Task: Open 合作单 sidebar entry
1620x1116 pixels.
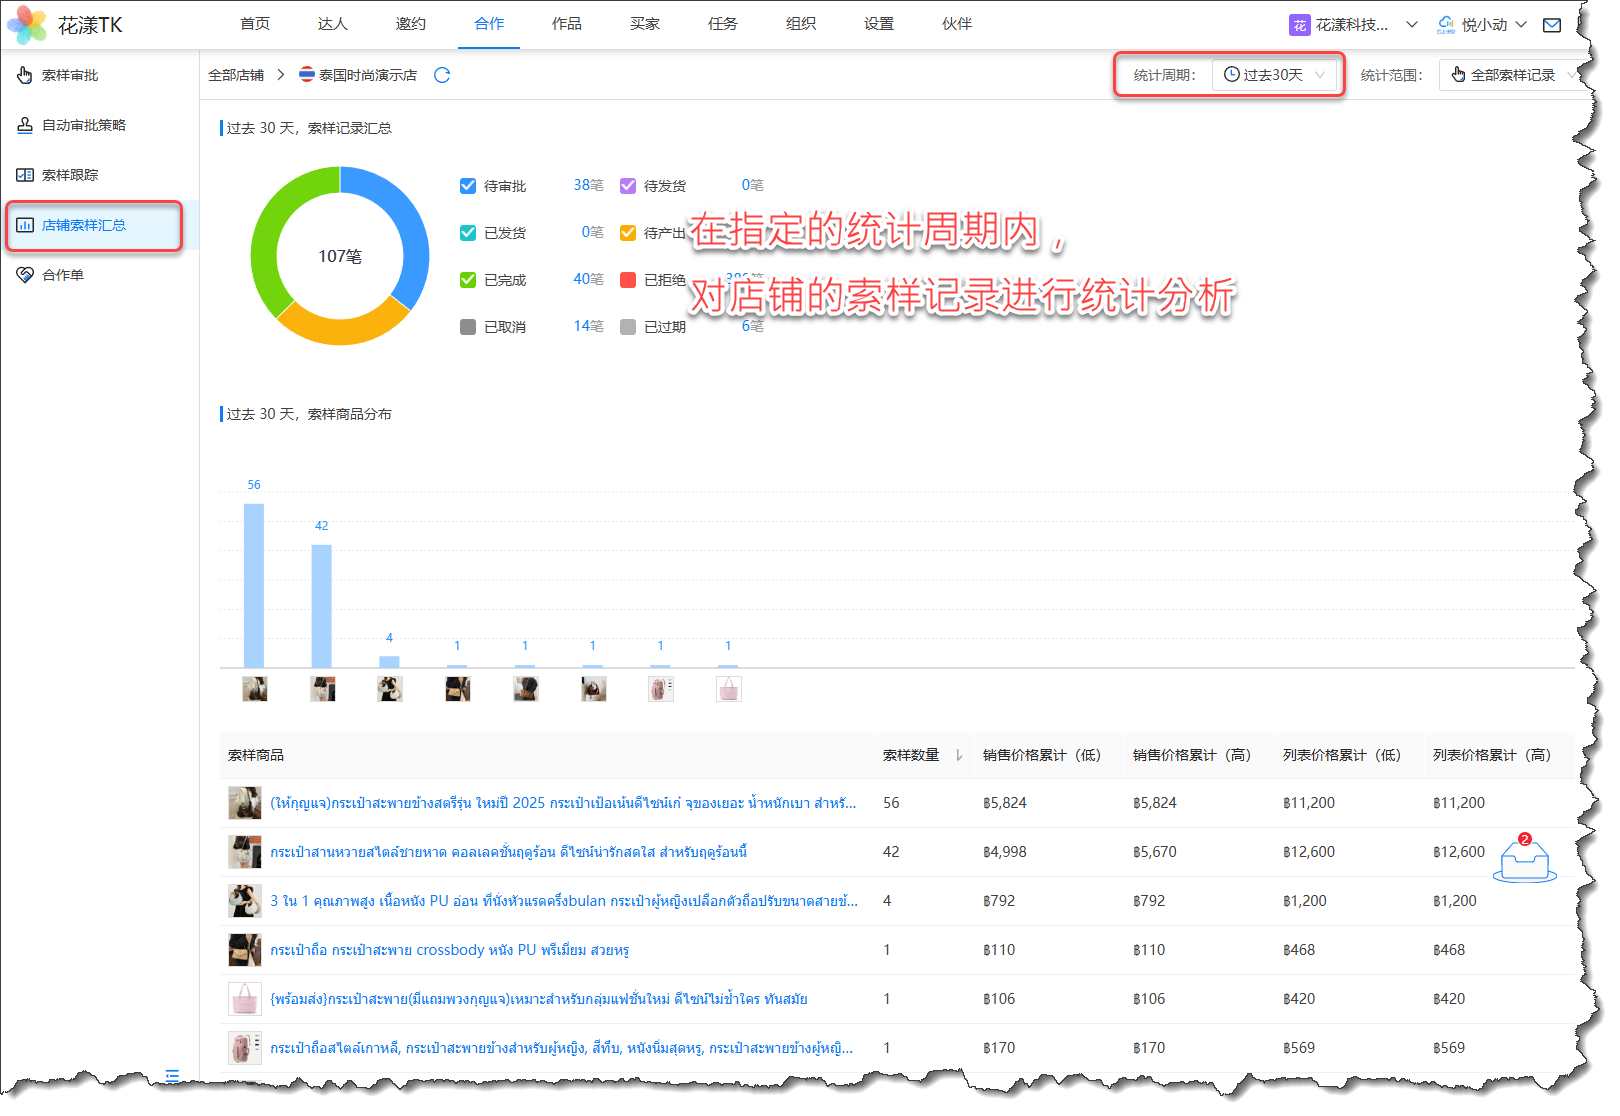Action: [x=63, y=275]
